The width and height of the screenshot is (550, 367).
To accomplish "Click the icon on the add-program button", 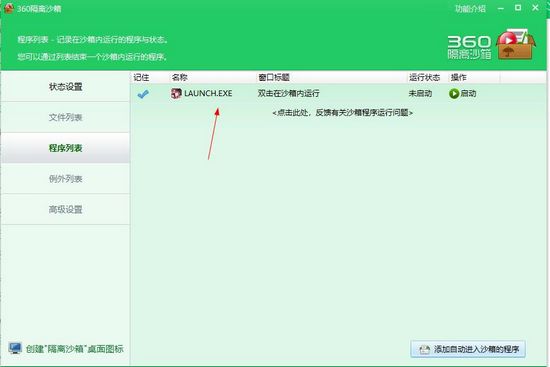I will (x=424, y=349).
